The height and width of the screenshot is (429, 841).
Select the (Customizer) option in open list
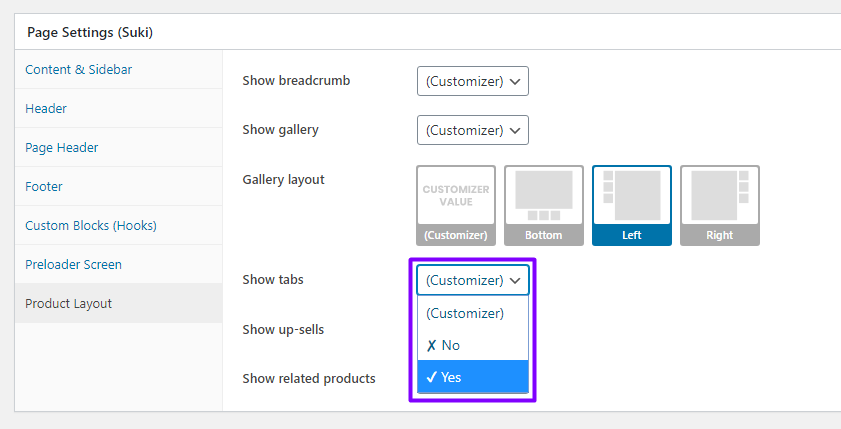[473, 313]
